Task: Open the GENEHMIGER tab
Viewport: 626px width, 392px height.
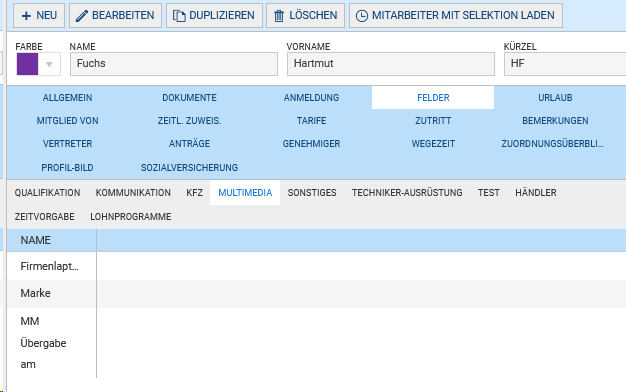Action: tap(311, 144)
